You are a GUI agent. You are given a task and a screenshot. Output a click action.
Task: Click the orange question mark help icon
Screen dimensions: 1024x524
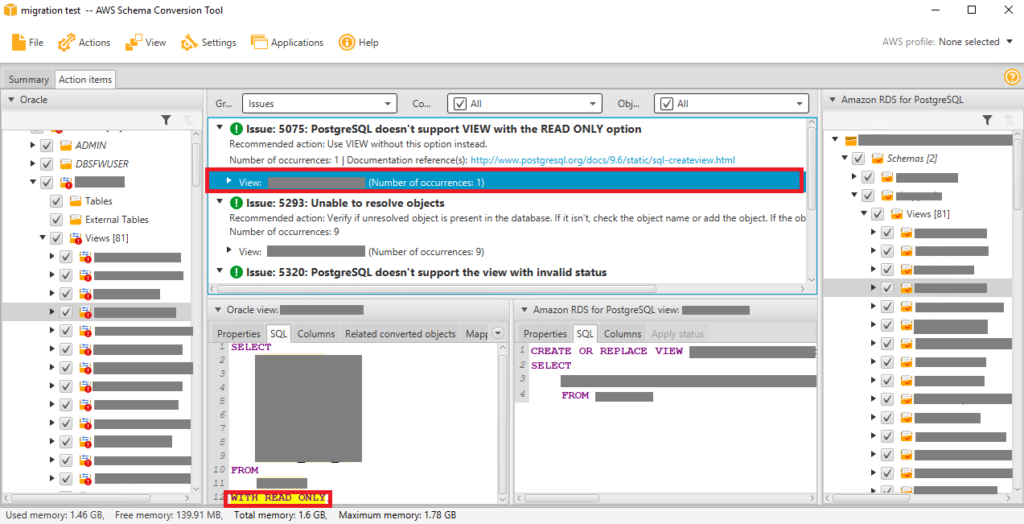1012,77
